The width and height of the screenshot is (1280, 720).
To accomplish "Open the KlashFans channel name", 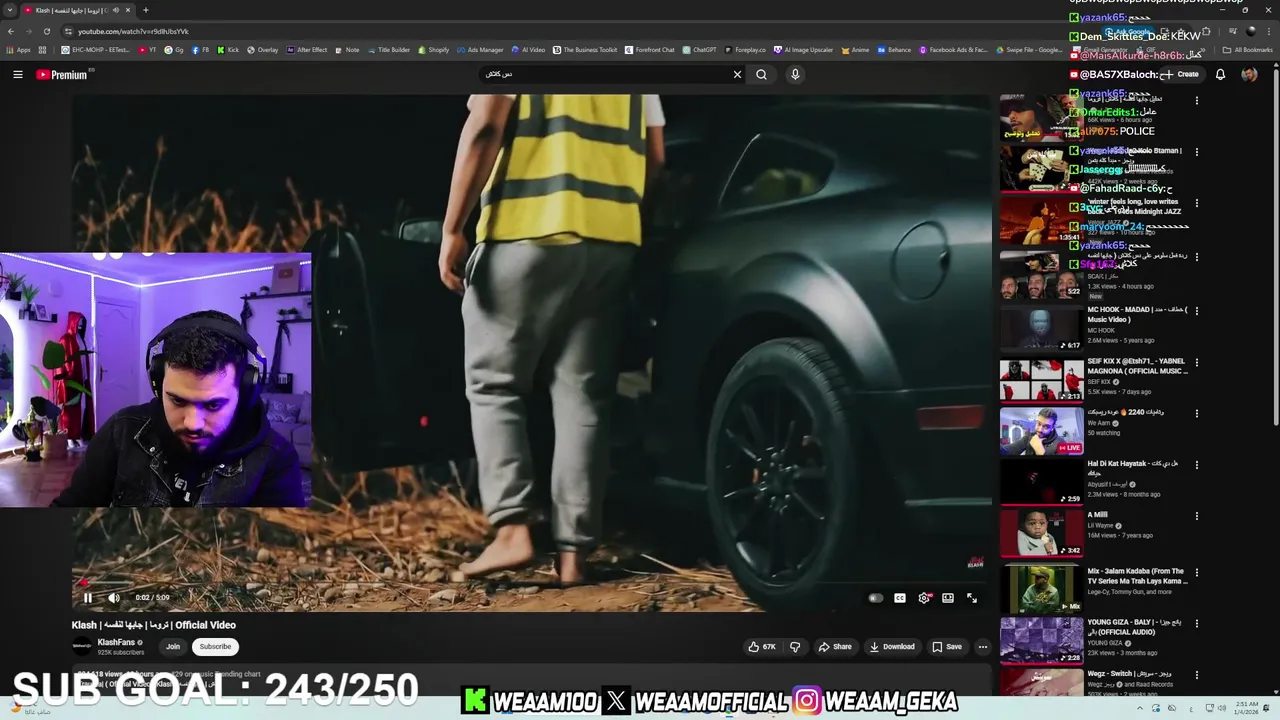I will point(116,642).
